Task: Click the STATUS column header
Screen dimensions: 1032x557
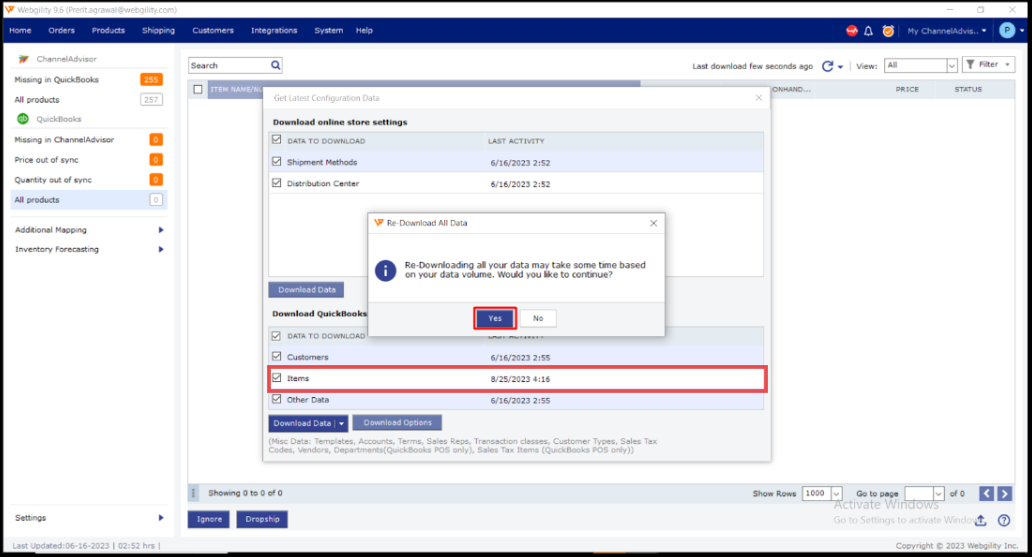Action: coord(968,89)
